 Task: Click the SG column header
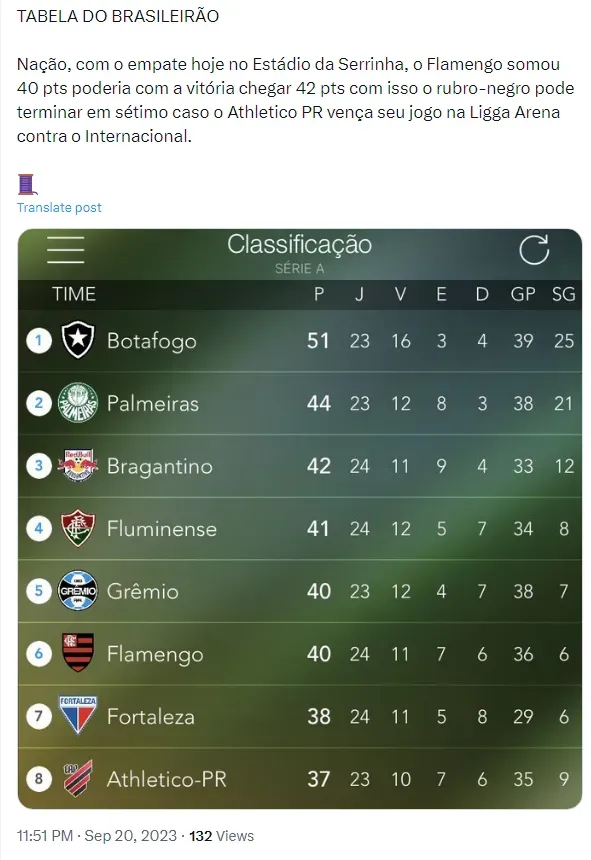pos(564,294)
